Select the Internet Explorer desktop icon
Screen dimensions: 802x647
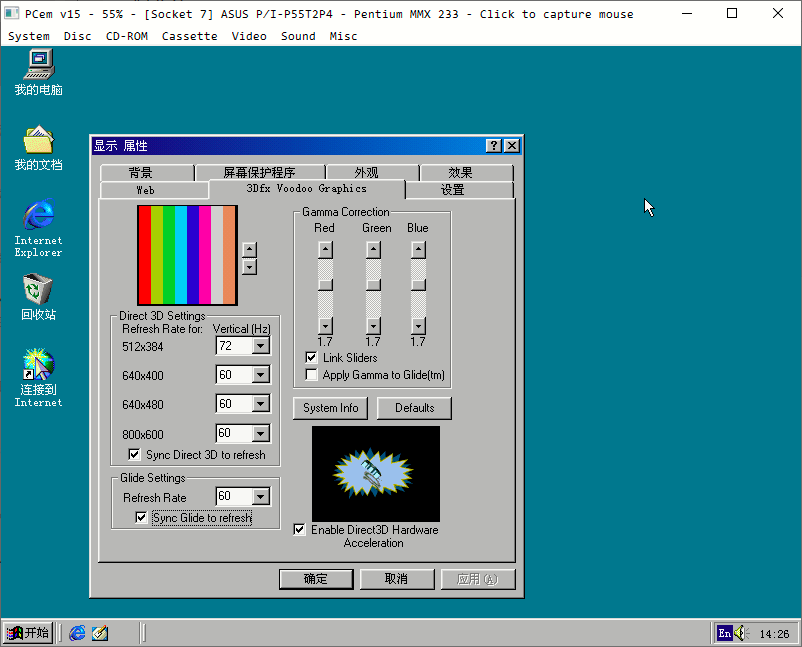point(38,228)
